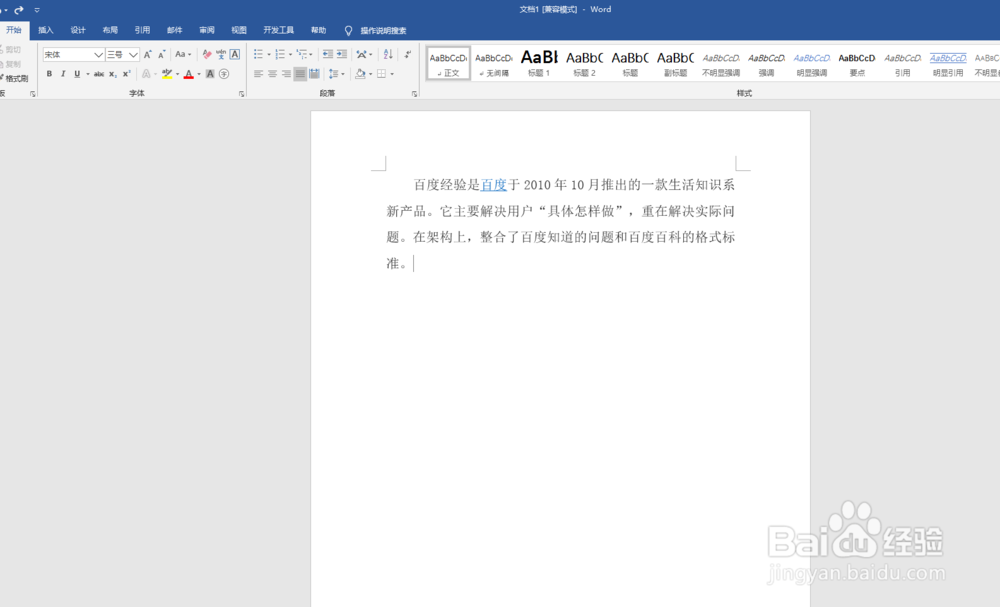Click the Redo arrow in quick access toolbar

pyautogui.click(x=18, y=10)
